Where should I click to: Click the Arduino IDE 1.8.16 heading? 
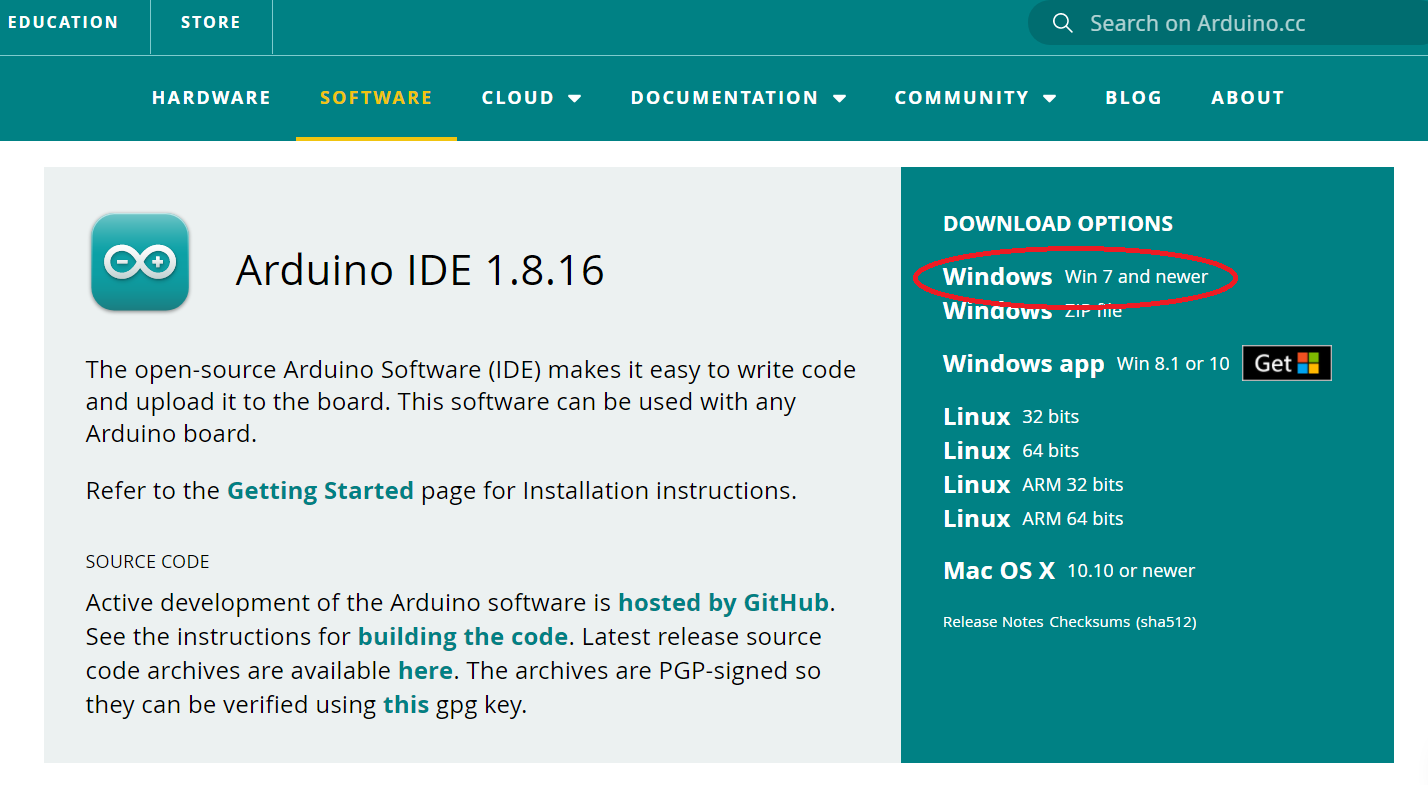click(420, 270)
